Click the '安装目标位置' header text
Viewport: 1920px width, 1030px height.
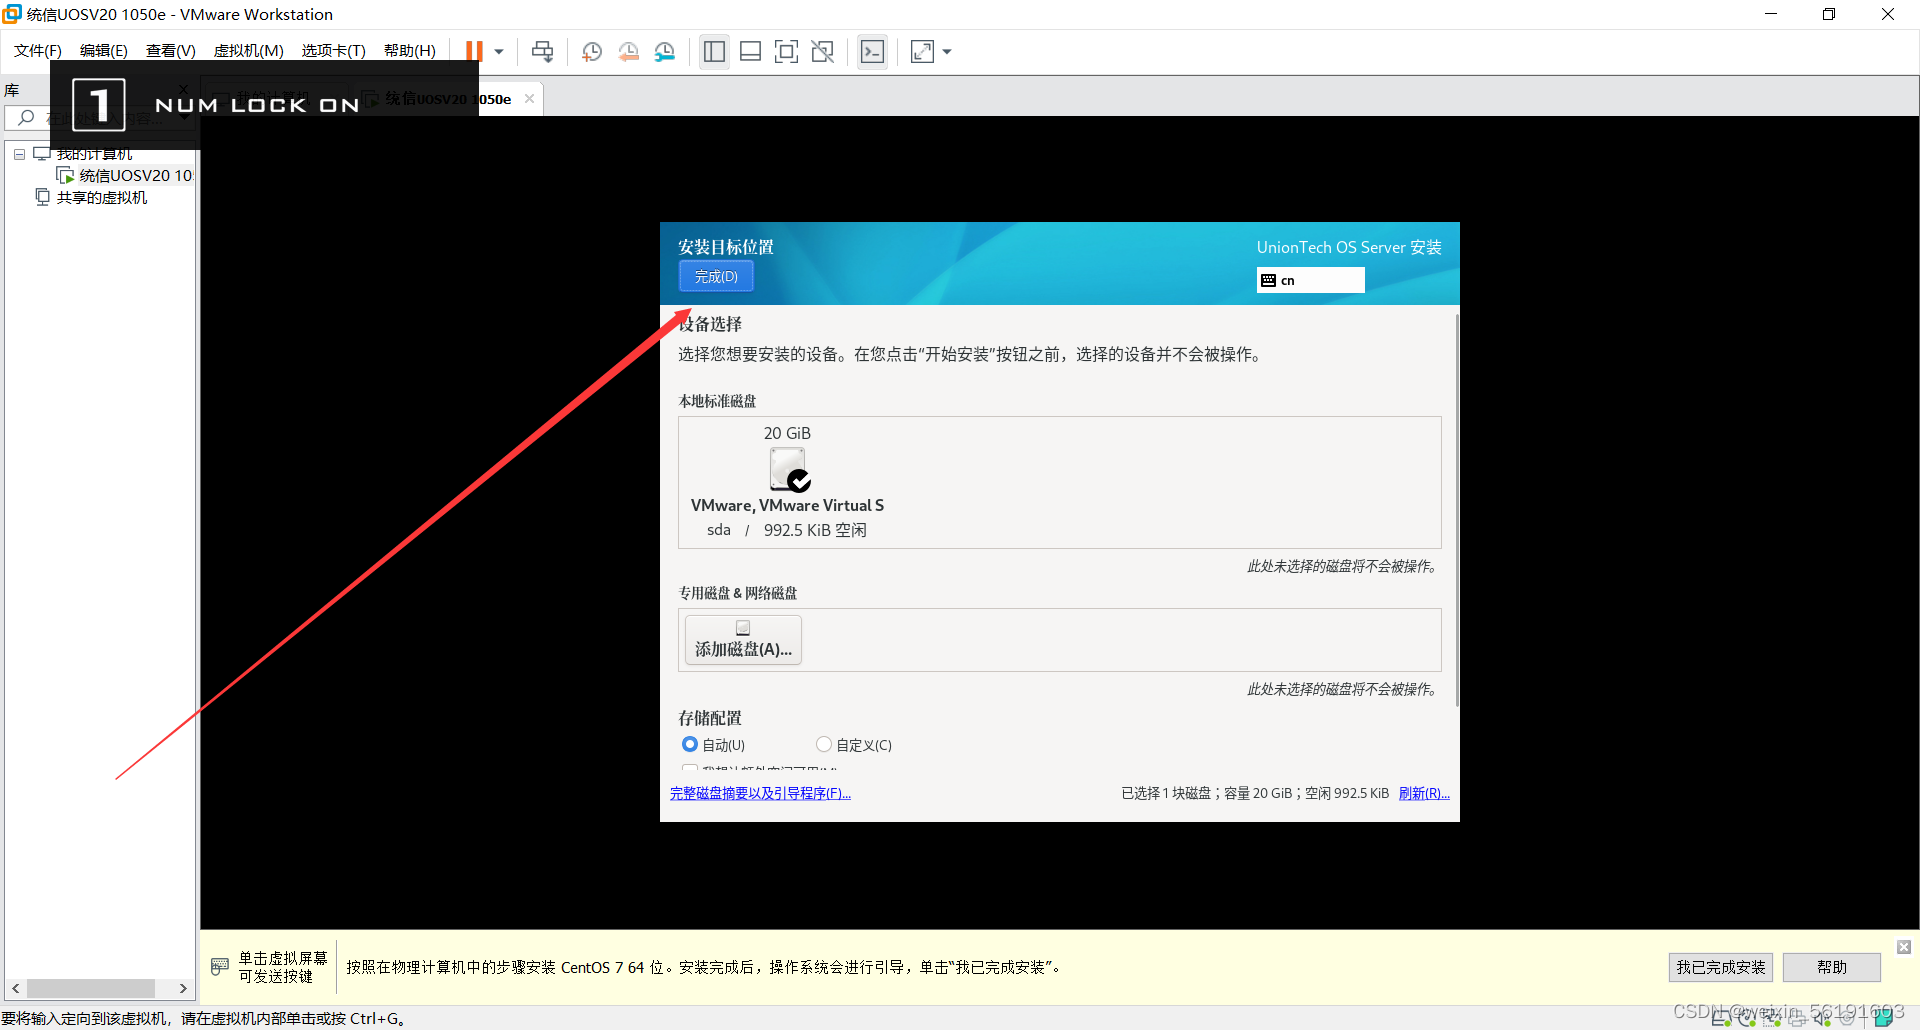tap(726, 247)
